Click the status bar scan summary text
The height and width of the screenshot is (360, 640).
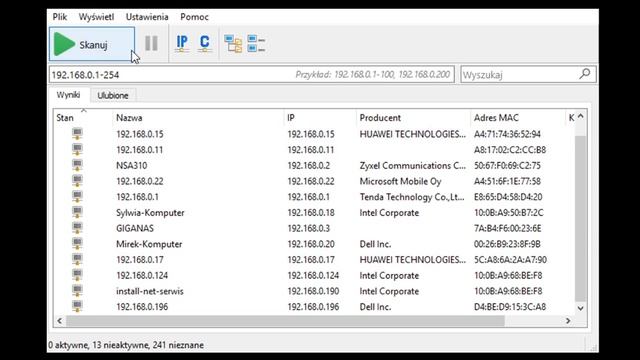coord(126,345)
